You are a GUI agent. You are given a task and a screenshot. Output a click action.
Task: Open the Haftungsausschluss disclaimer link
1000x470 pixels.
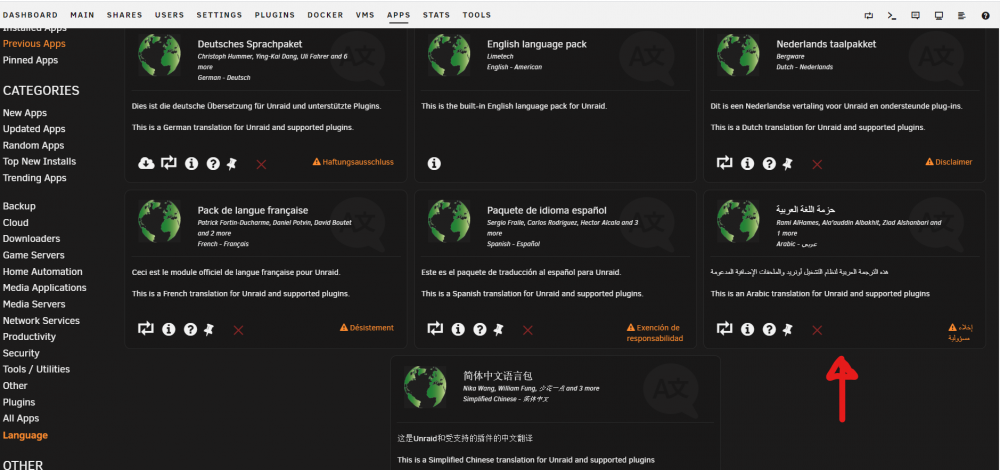pyautogui.click(x=353, y=162)
